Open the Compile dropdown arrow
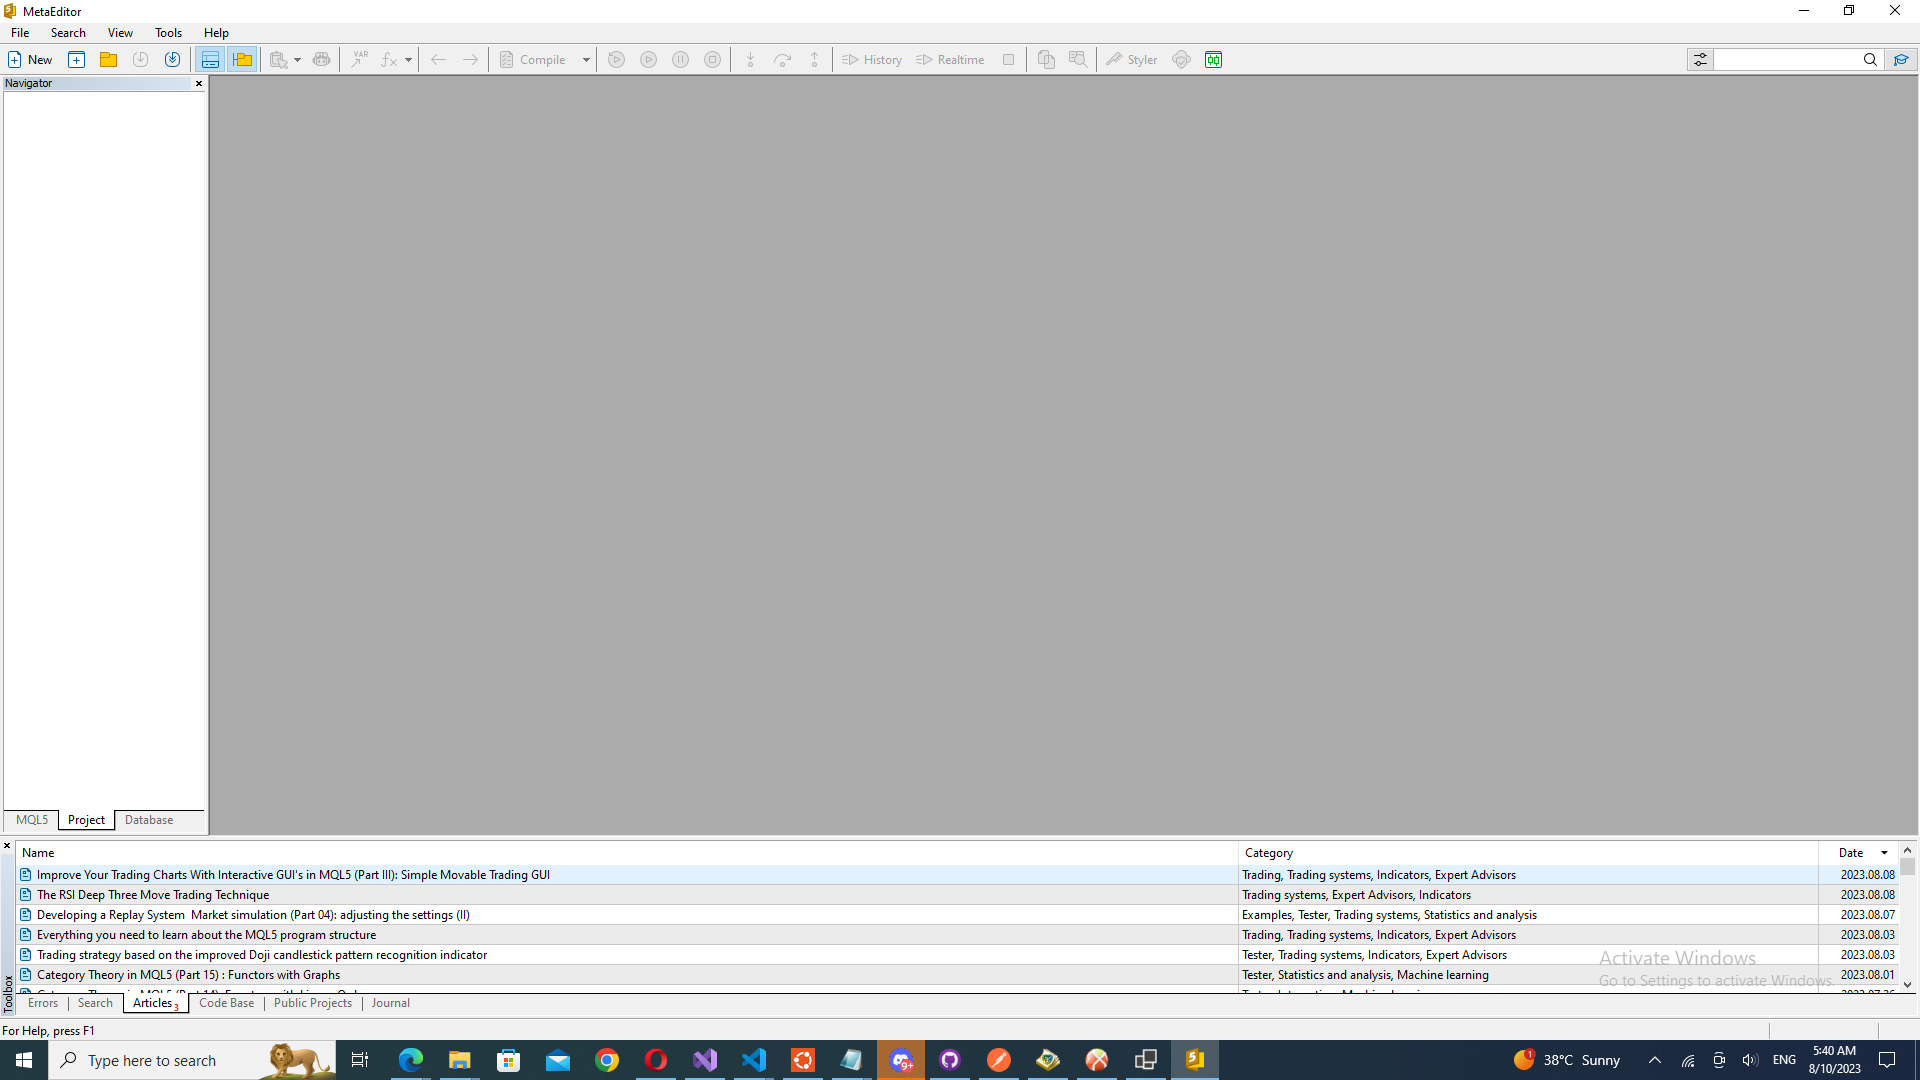 point(586,60)
